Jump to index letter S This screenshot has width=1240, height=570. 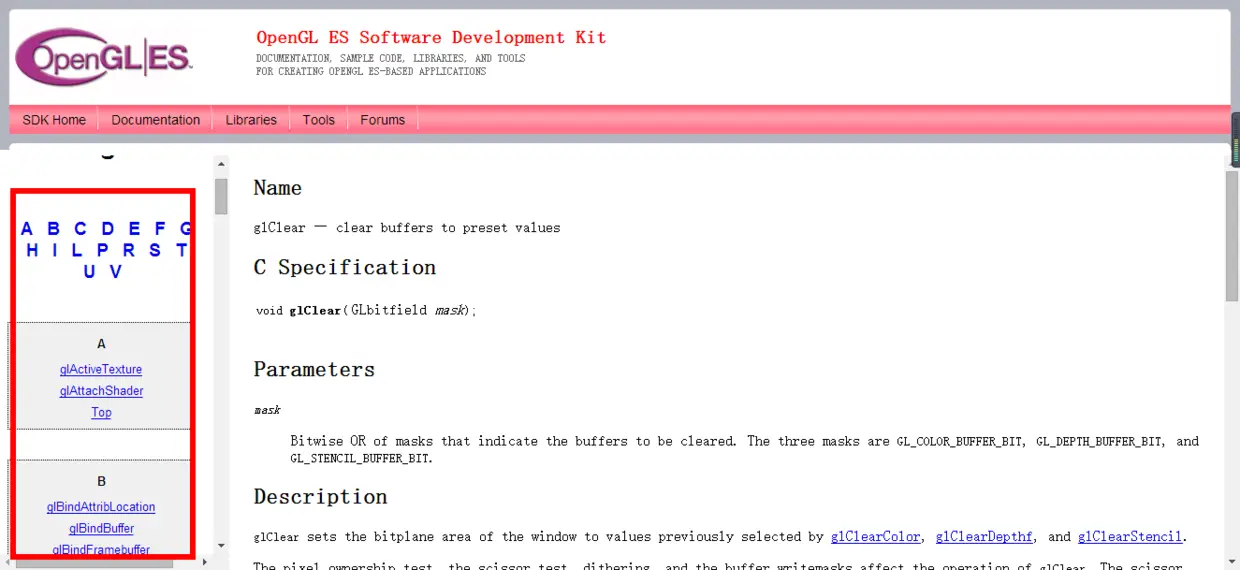[x=155, y=250]
